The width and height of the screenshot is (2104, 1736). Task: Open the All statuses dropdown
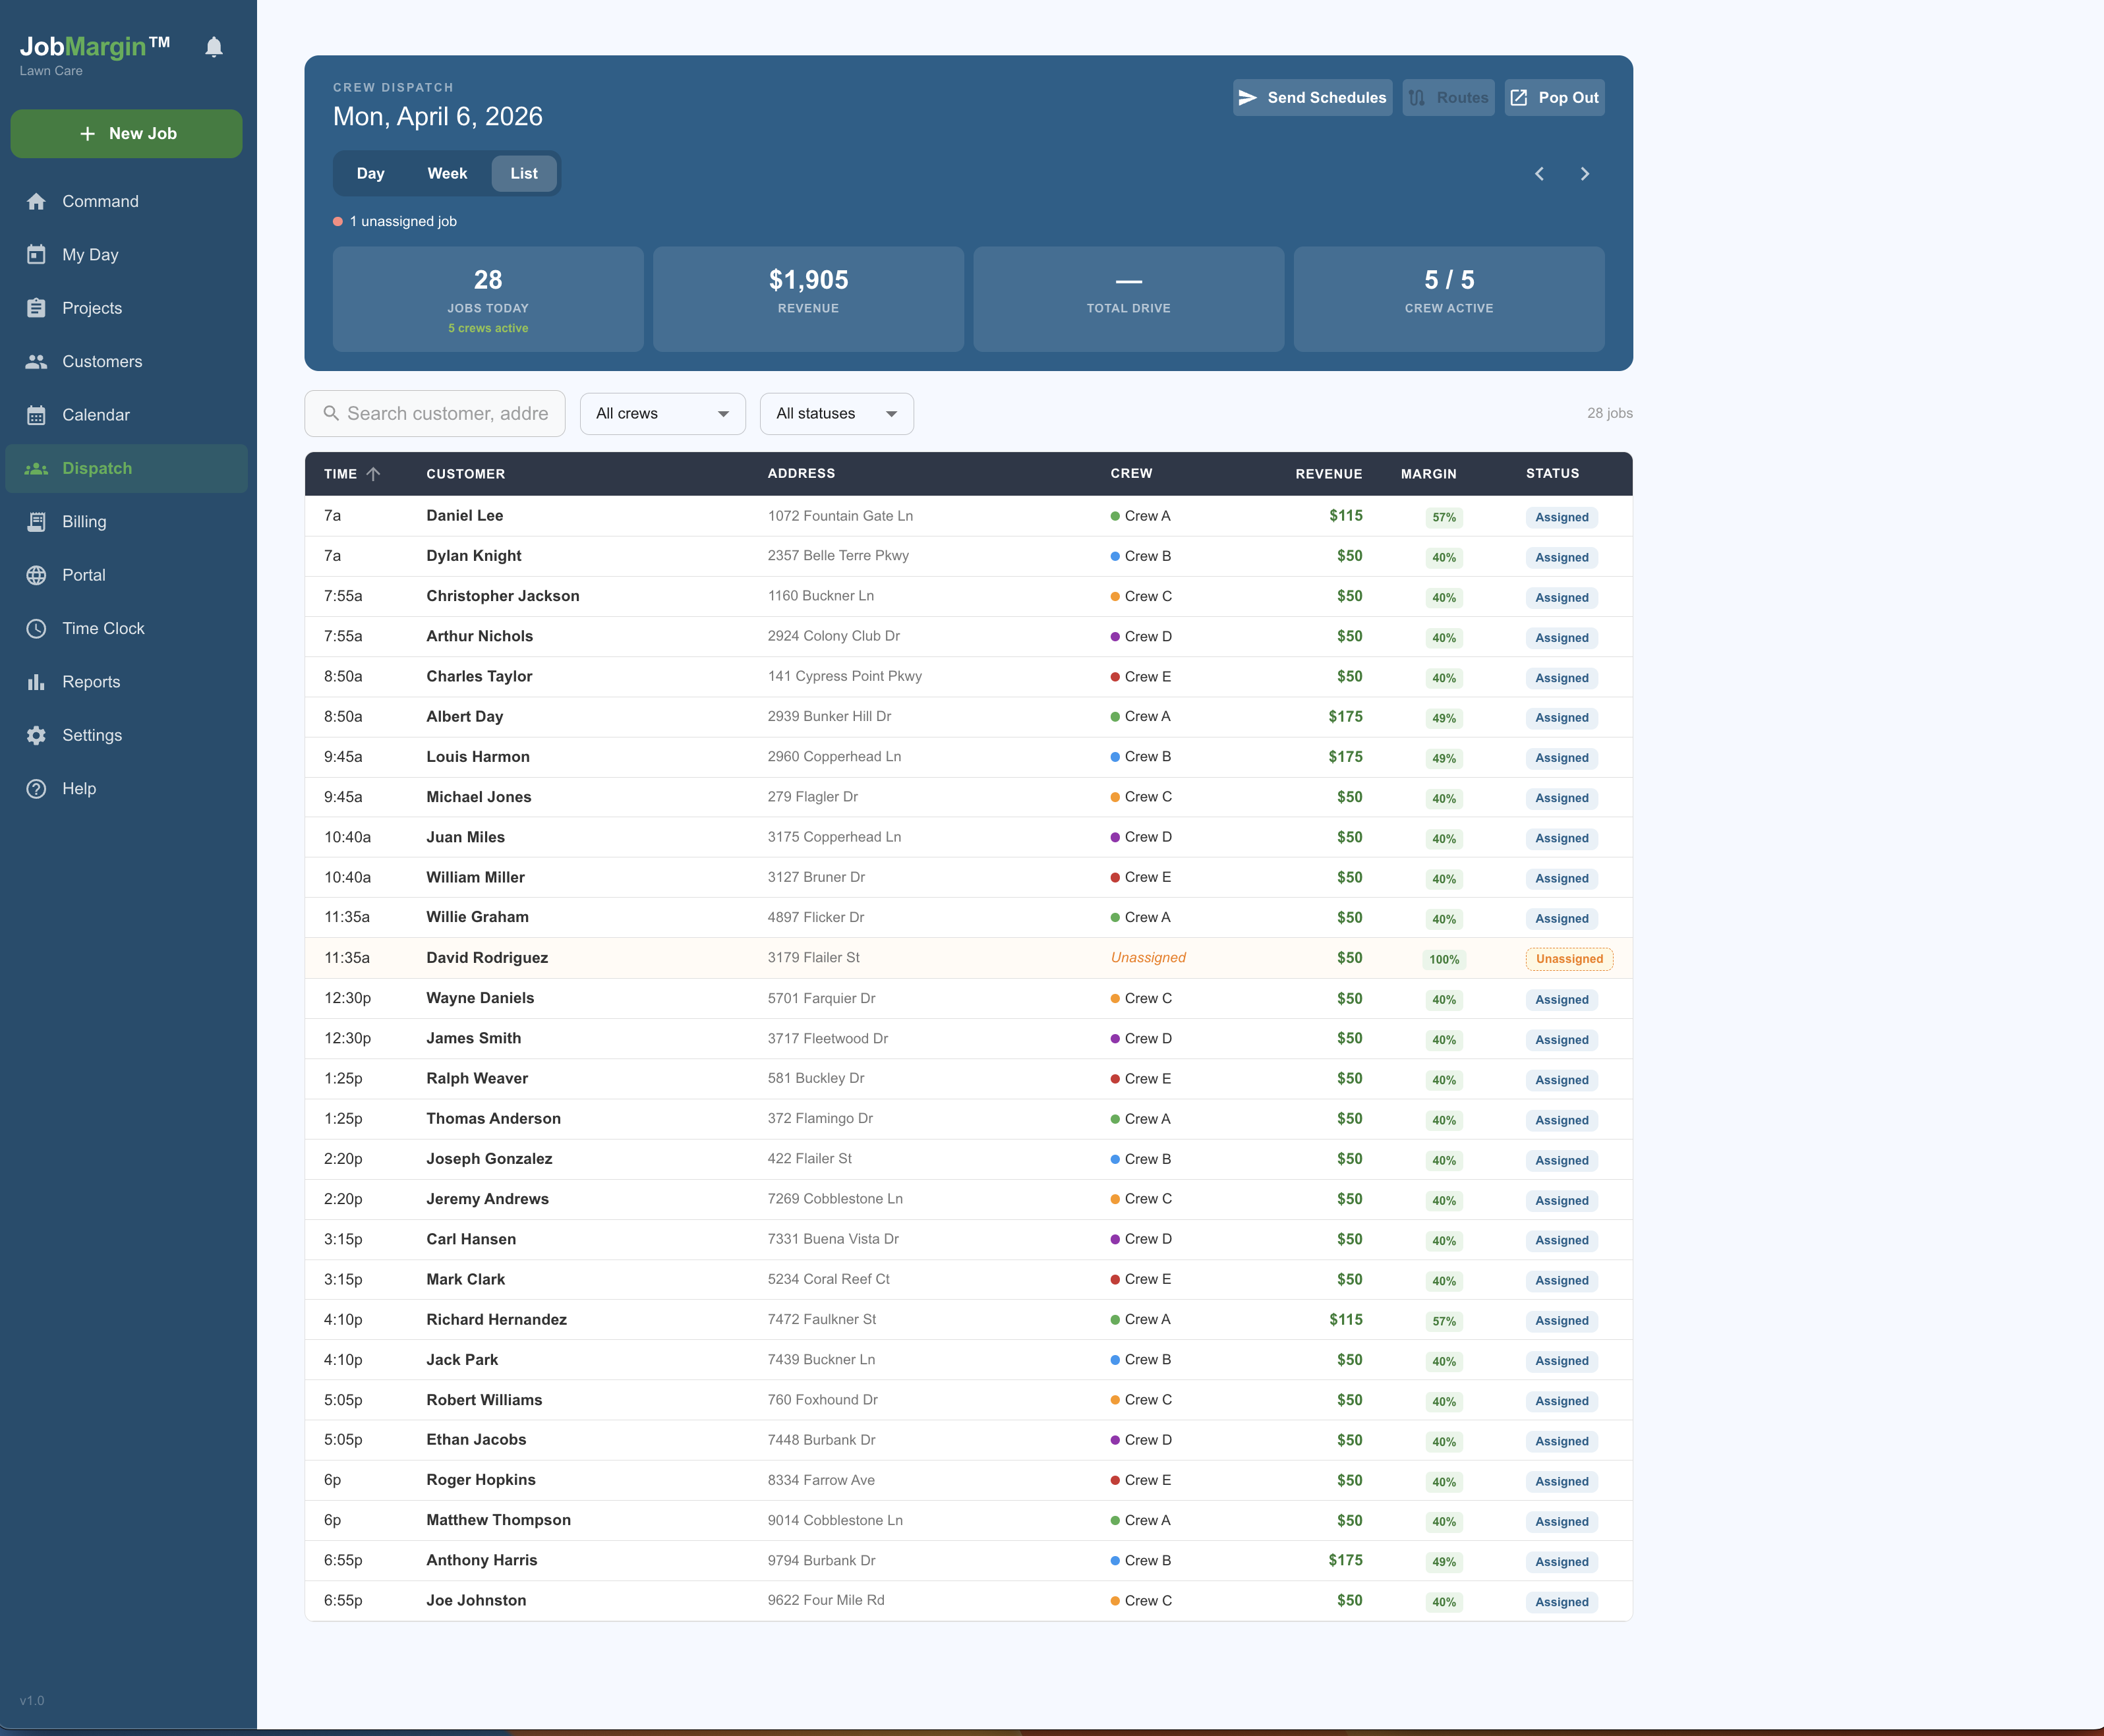(x=836, y=413)
